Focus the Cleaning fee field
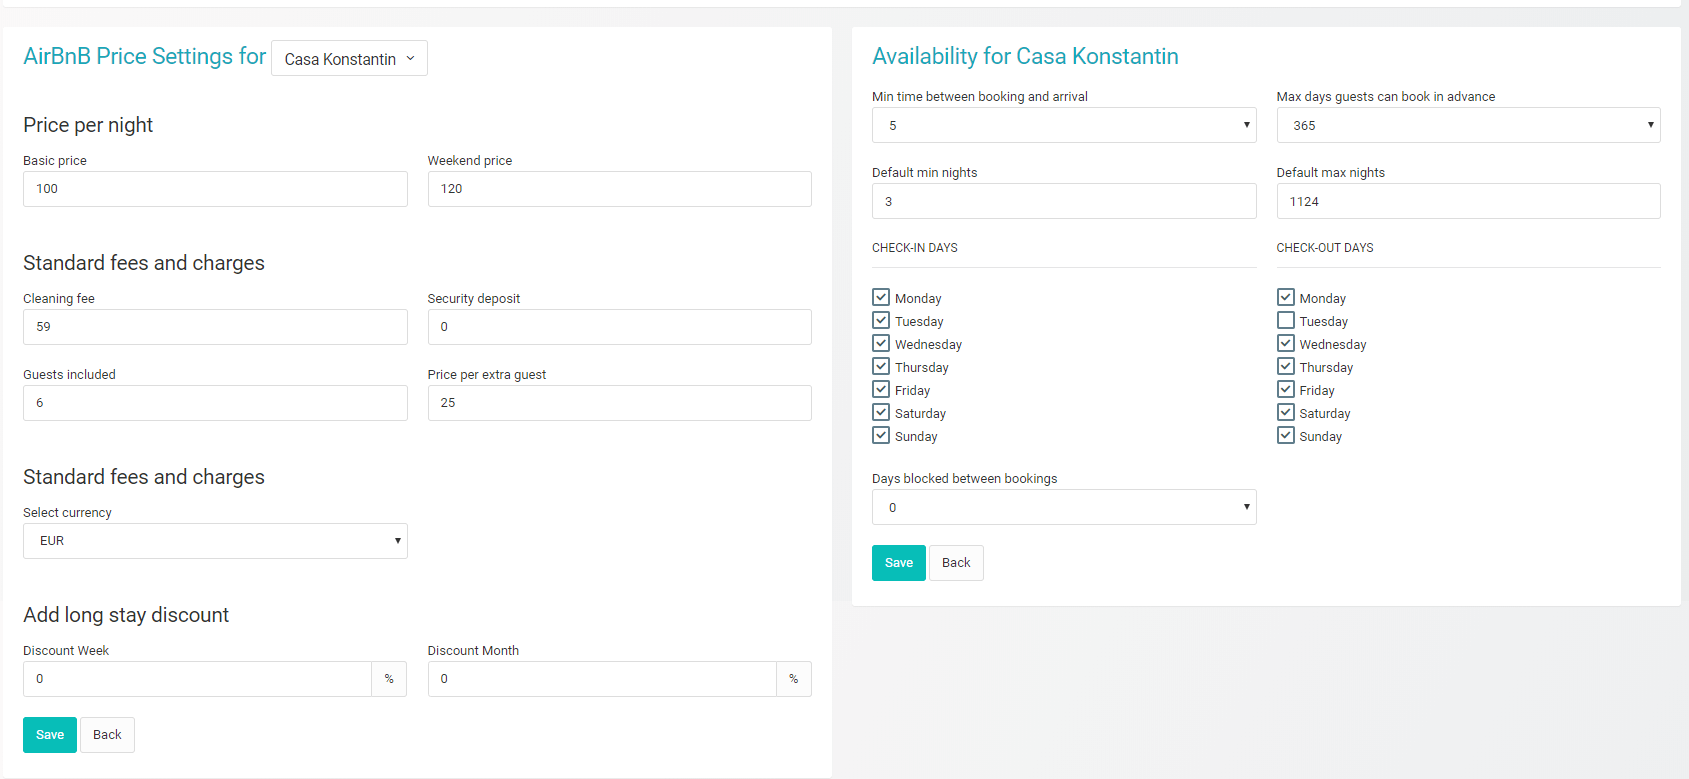The width and height of the screenshot is (1689, 779). 215,327
